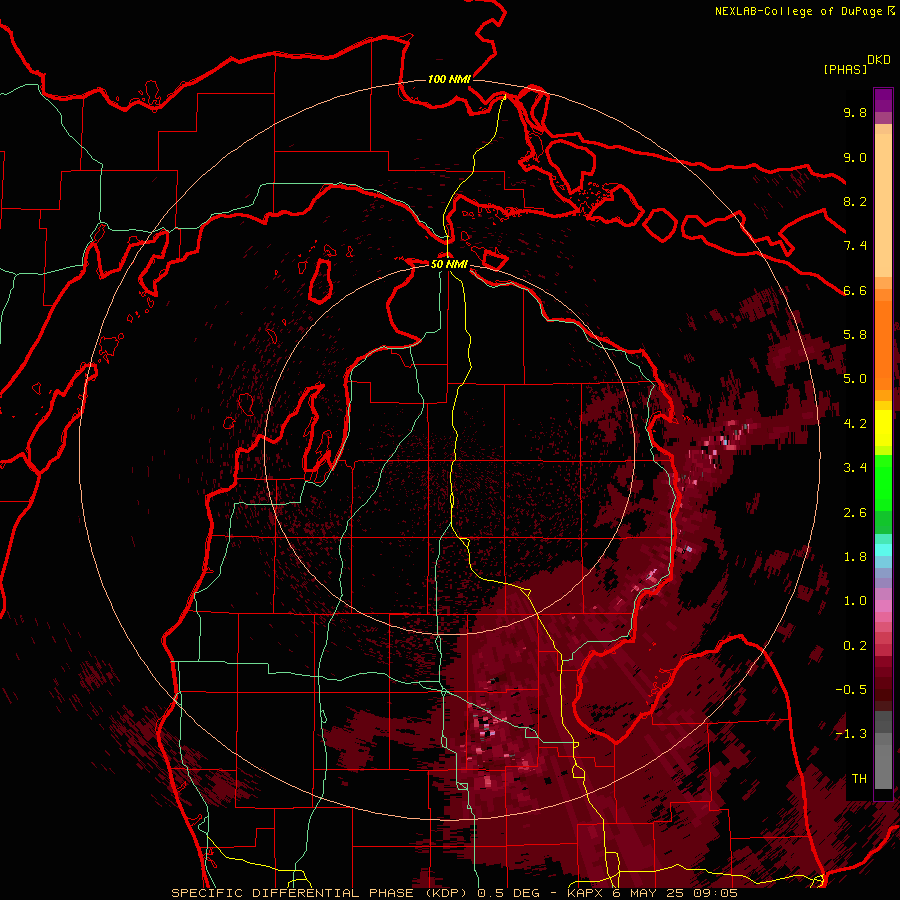Click the 100 NMI range ring label
900x900 pixels.
coord(449,79)
